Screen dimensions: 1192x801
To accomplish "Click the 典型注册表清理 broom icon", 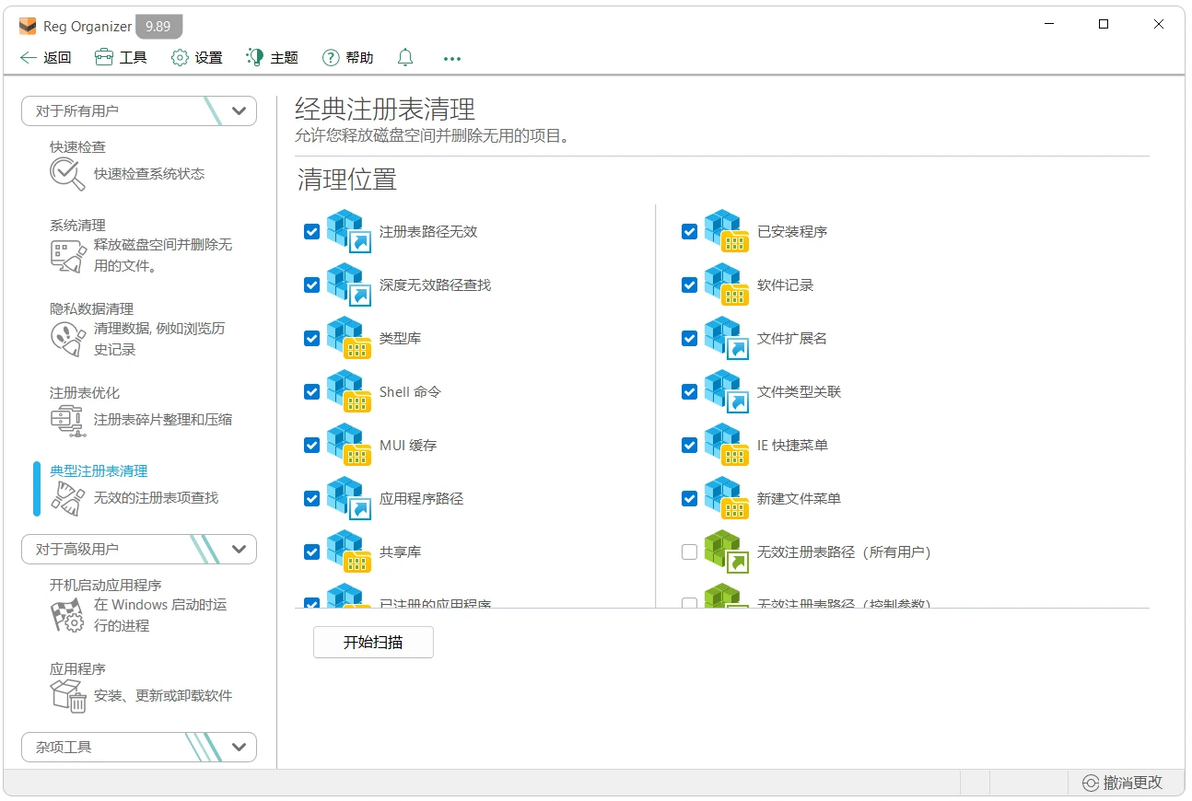I will [x=68, y=499].
